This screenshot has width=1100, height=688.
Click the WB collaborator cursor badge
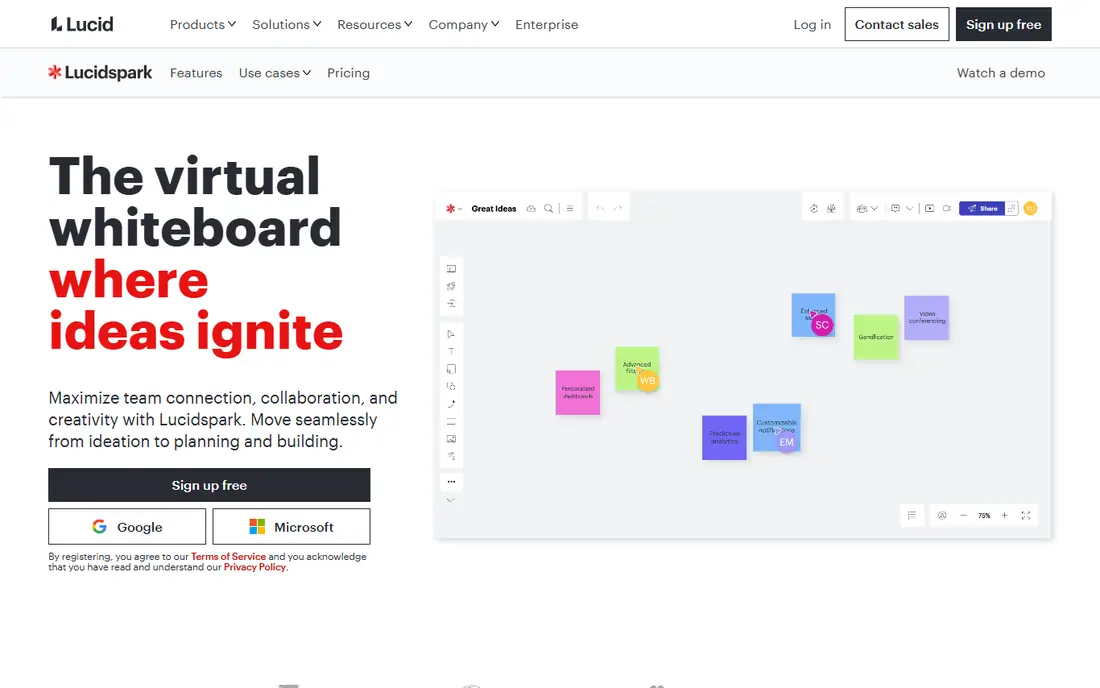pos(648,381)
